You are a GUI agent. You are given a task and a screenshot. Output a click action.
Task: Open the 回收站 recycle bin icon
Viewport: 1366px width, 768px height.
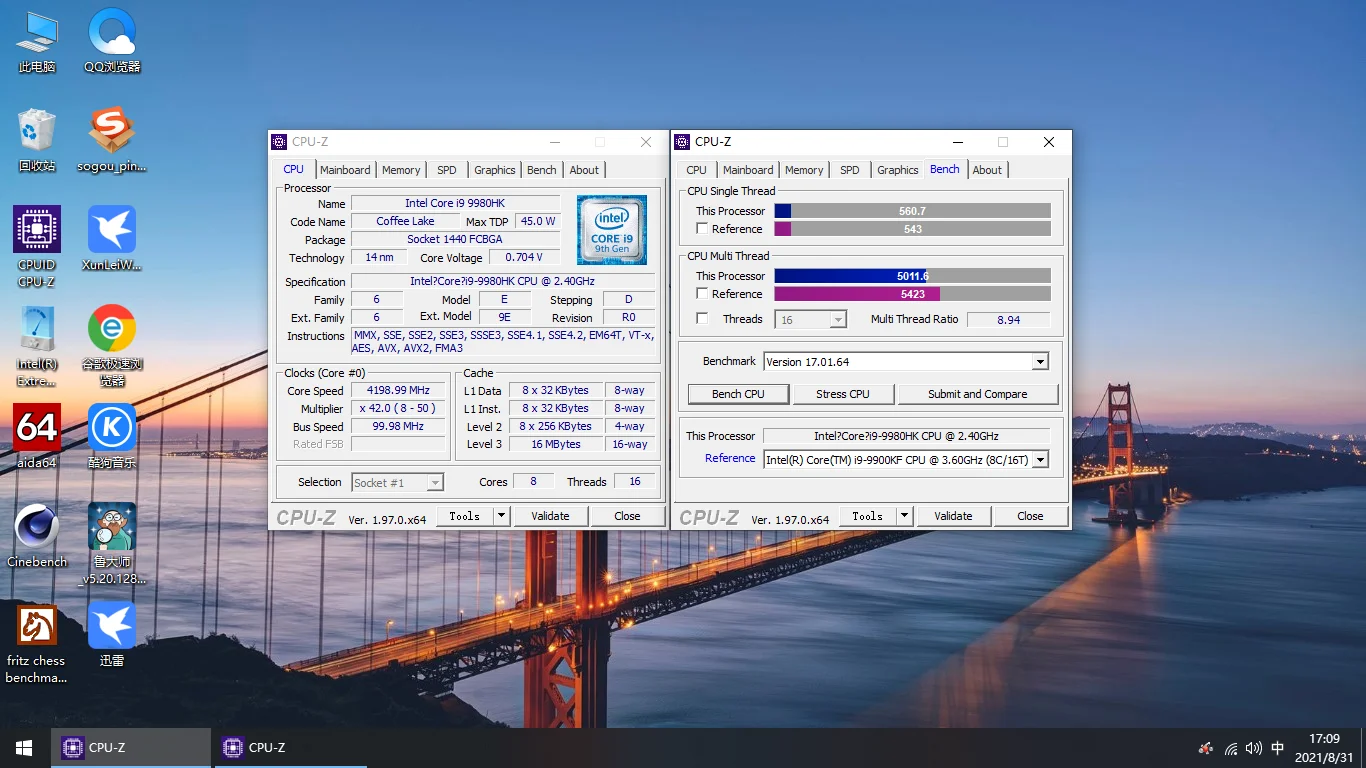point(37,141)
